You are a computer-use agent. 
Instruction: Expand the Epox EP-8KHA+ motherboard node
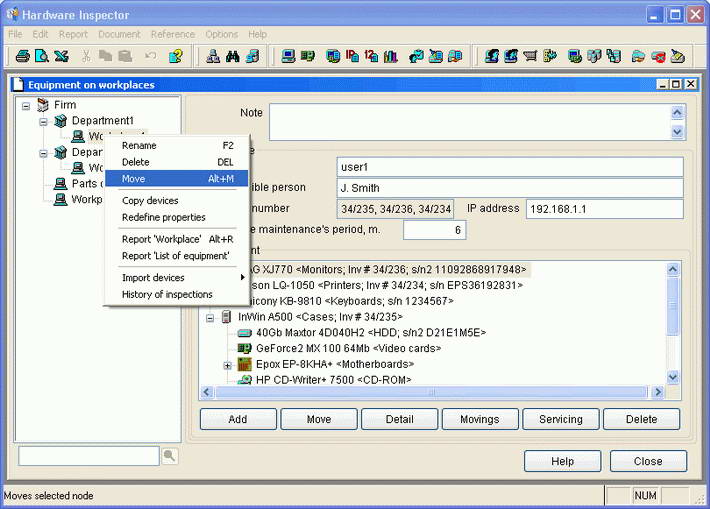click(x=228, y=364)
